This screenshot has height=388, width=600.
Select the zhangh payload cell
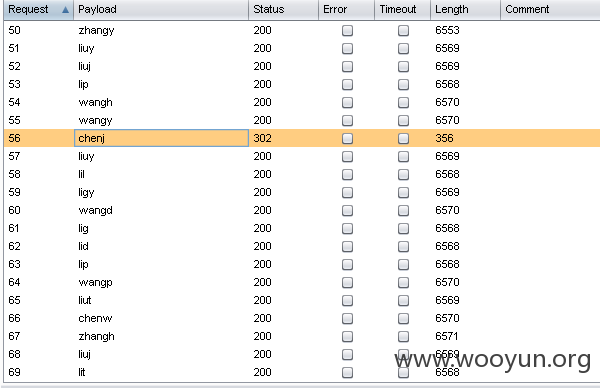click(x=161, y=336)
